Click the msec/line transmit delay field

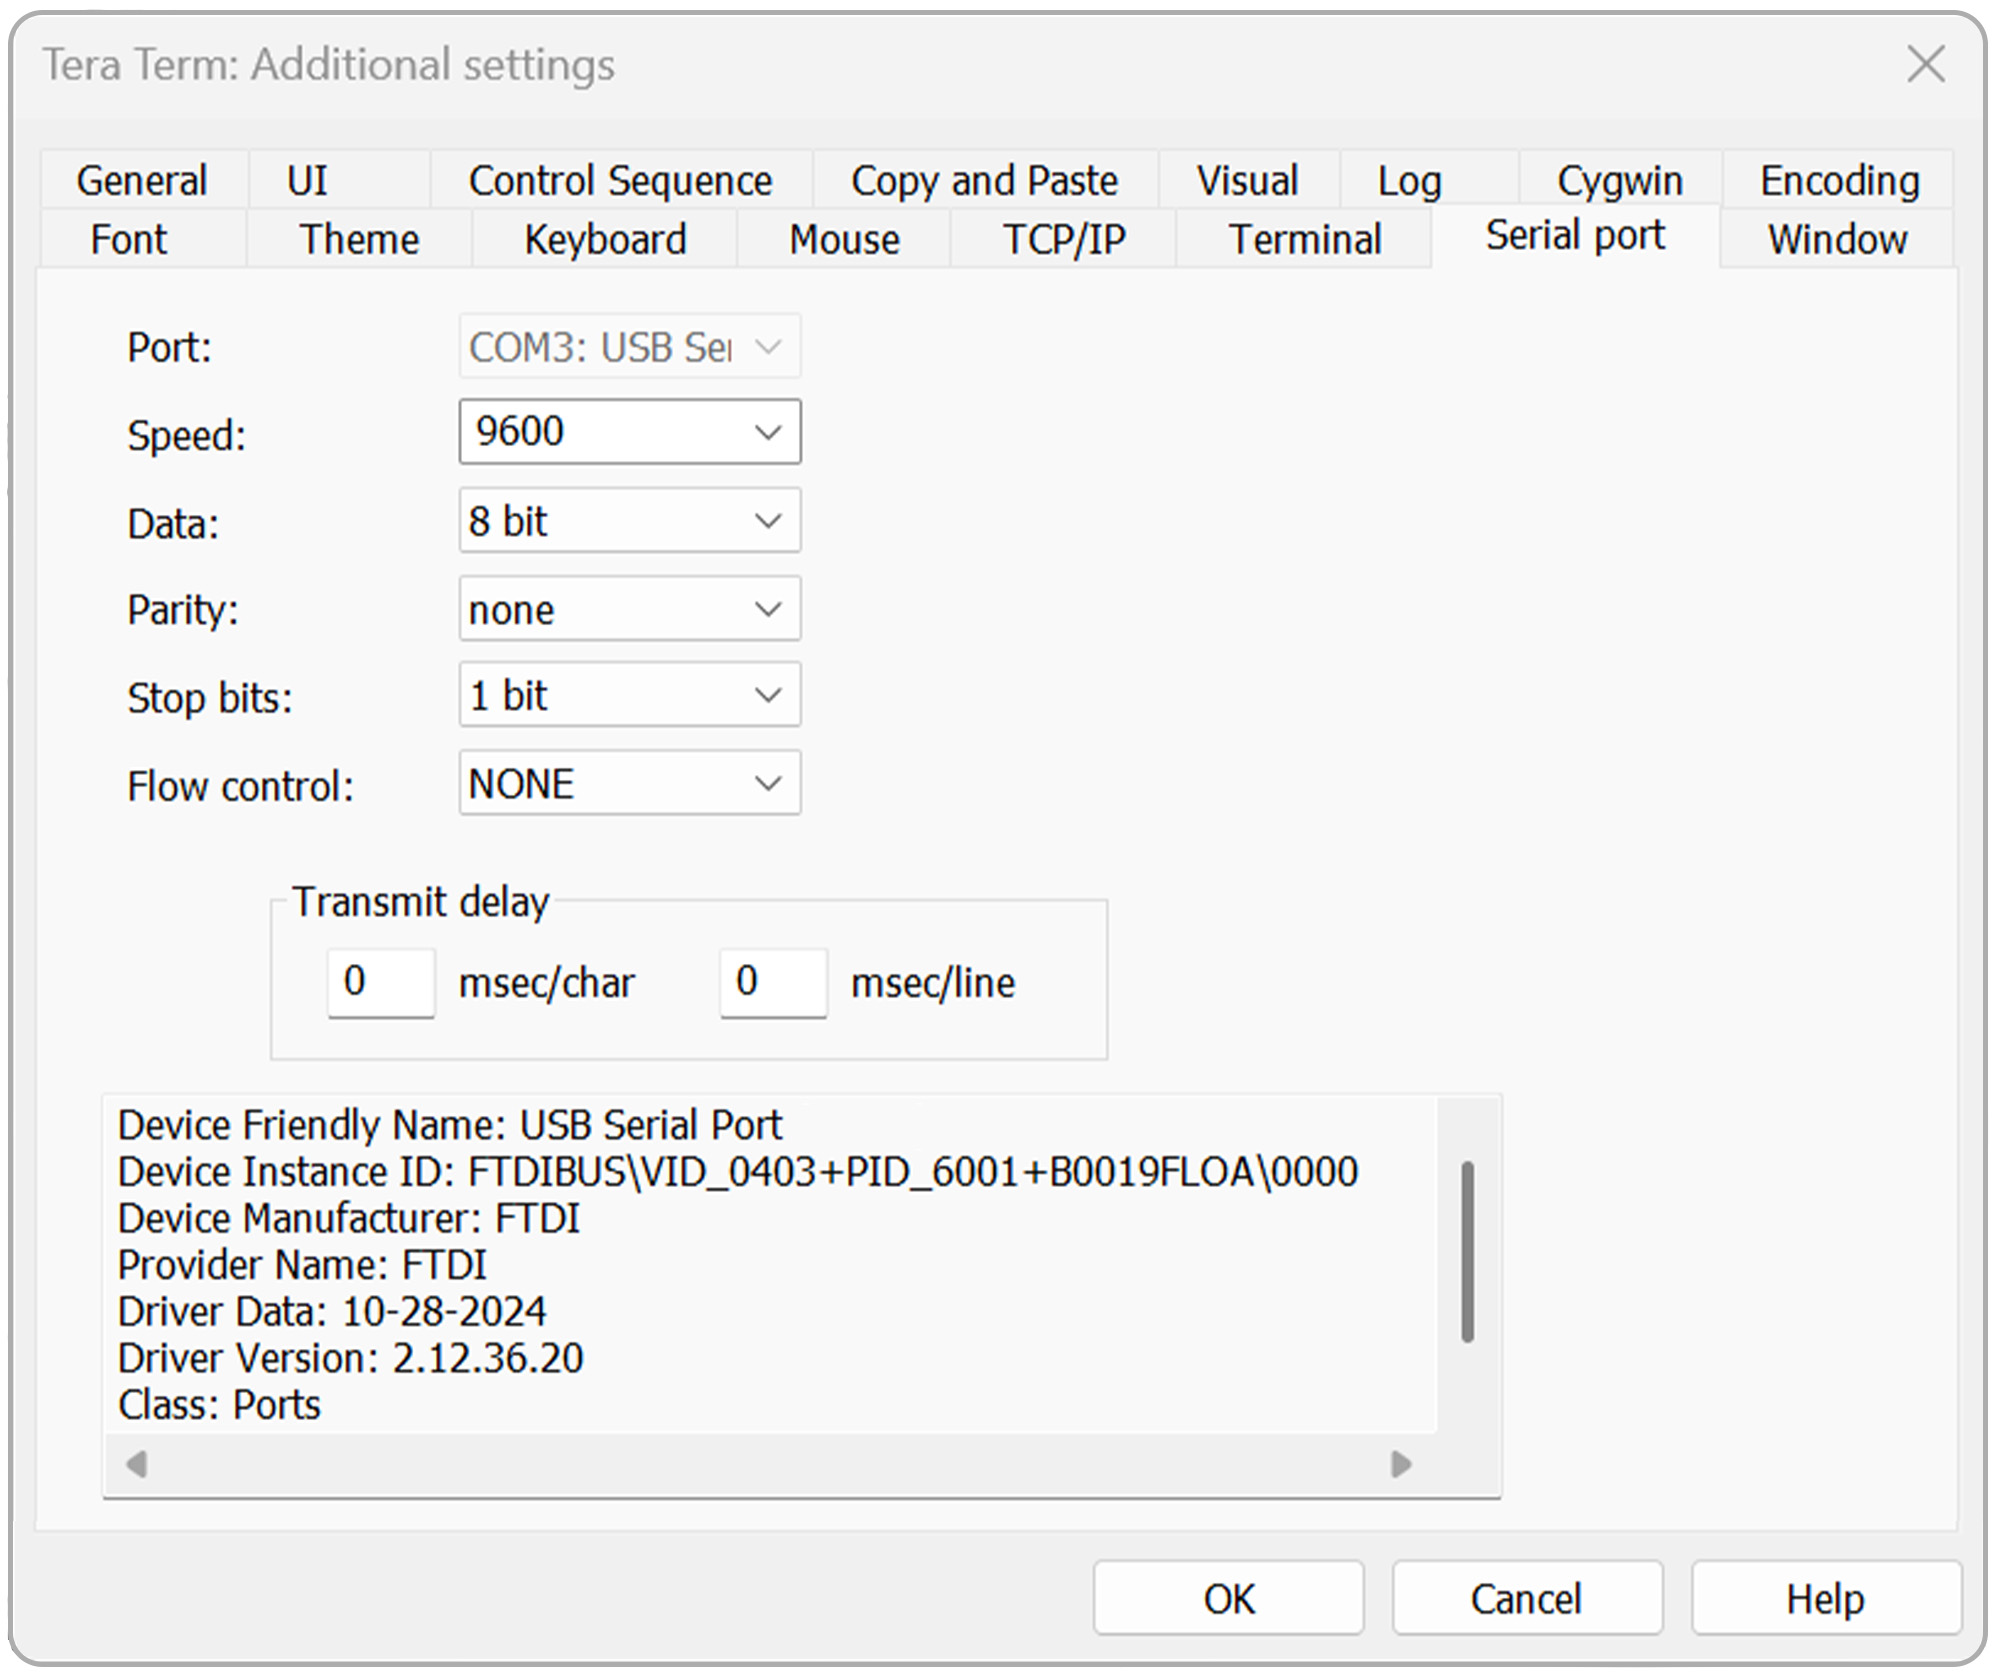[x=773, y=982]
